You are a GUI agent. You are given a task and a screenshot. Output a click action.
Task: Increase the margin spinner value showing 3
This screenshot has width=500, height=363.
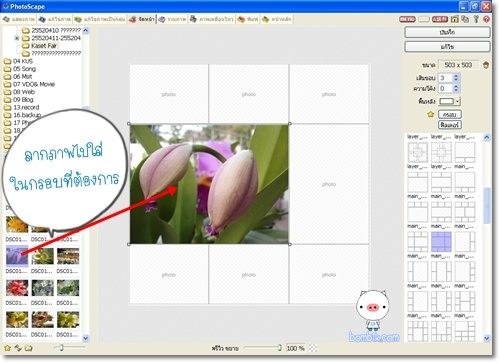pyautogui.click(x=456, y=76)
